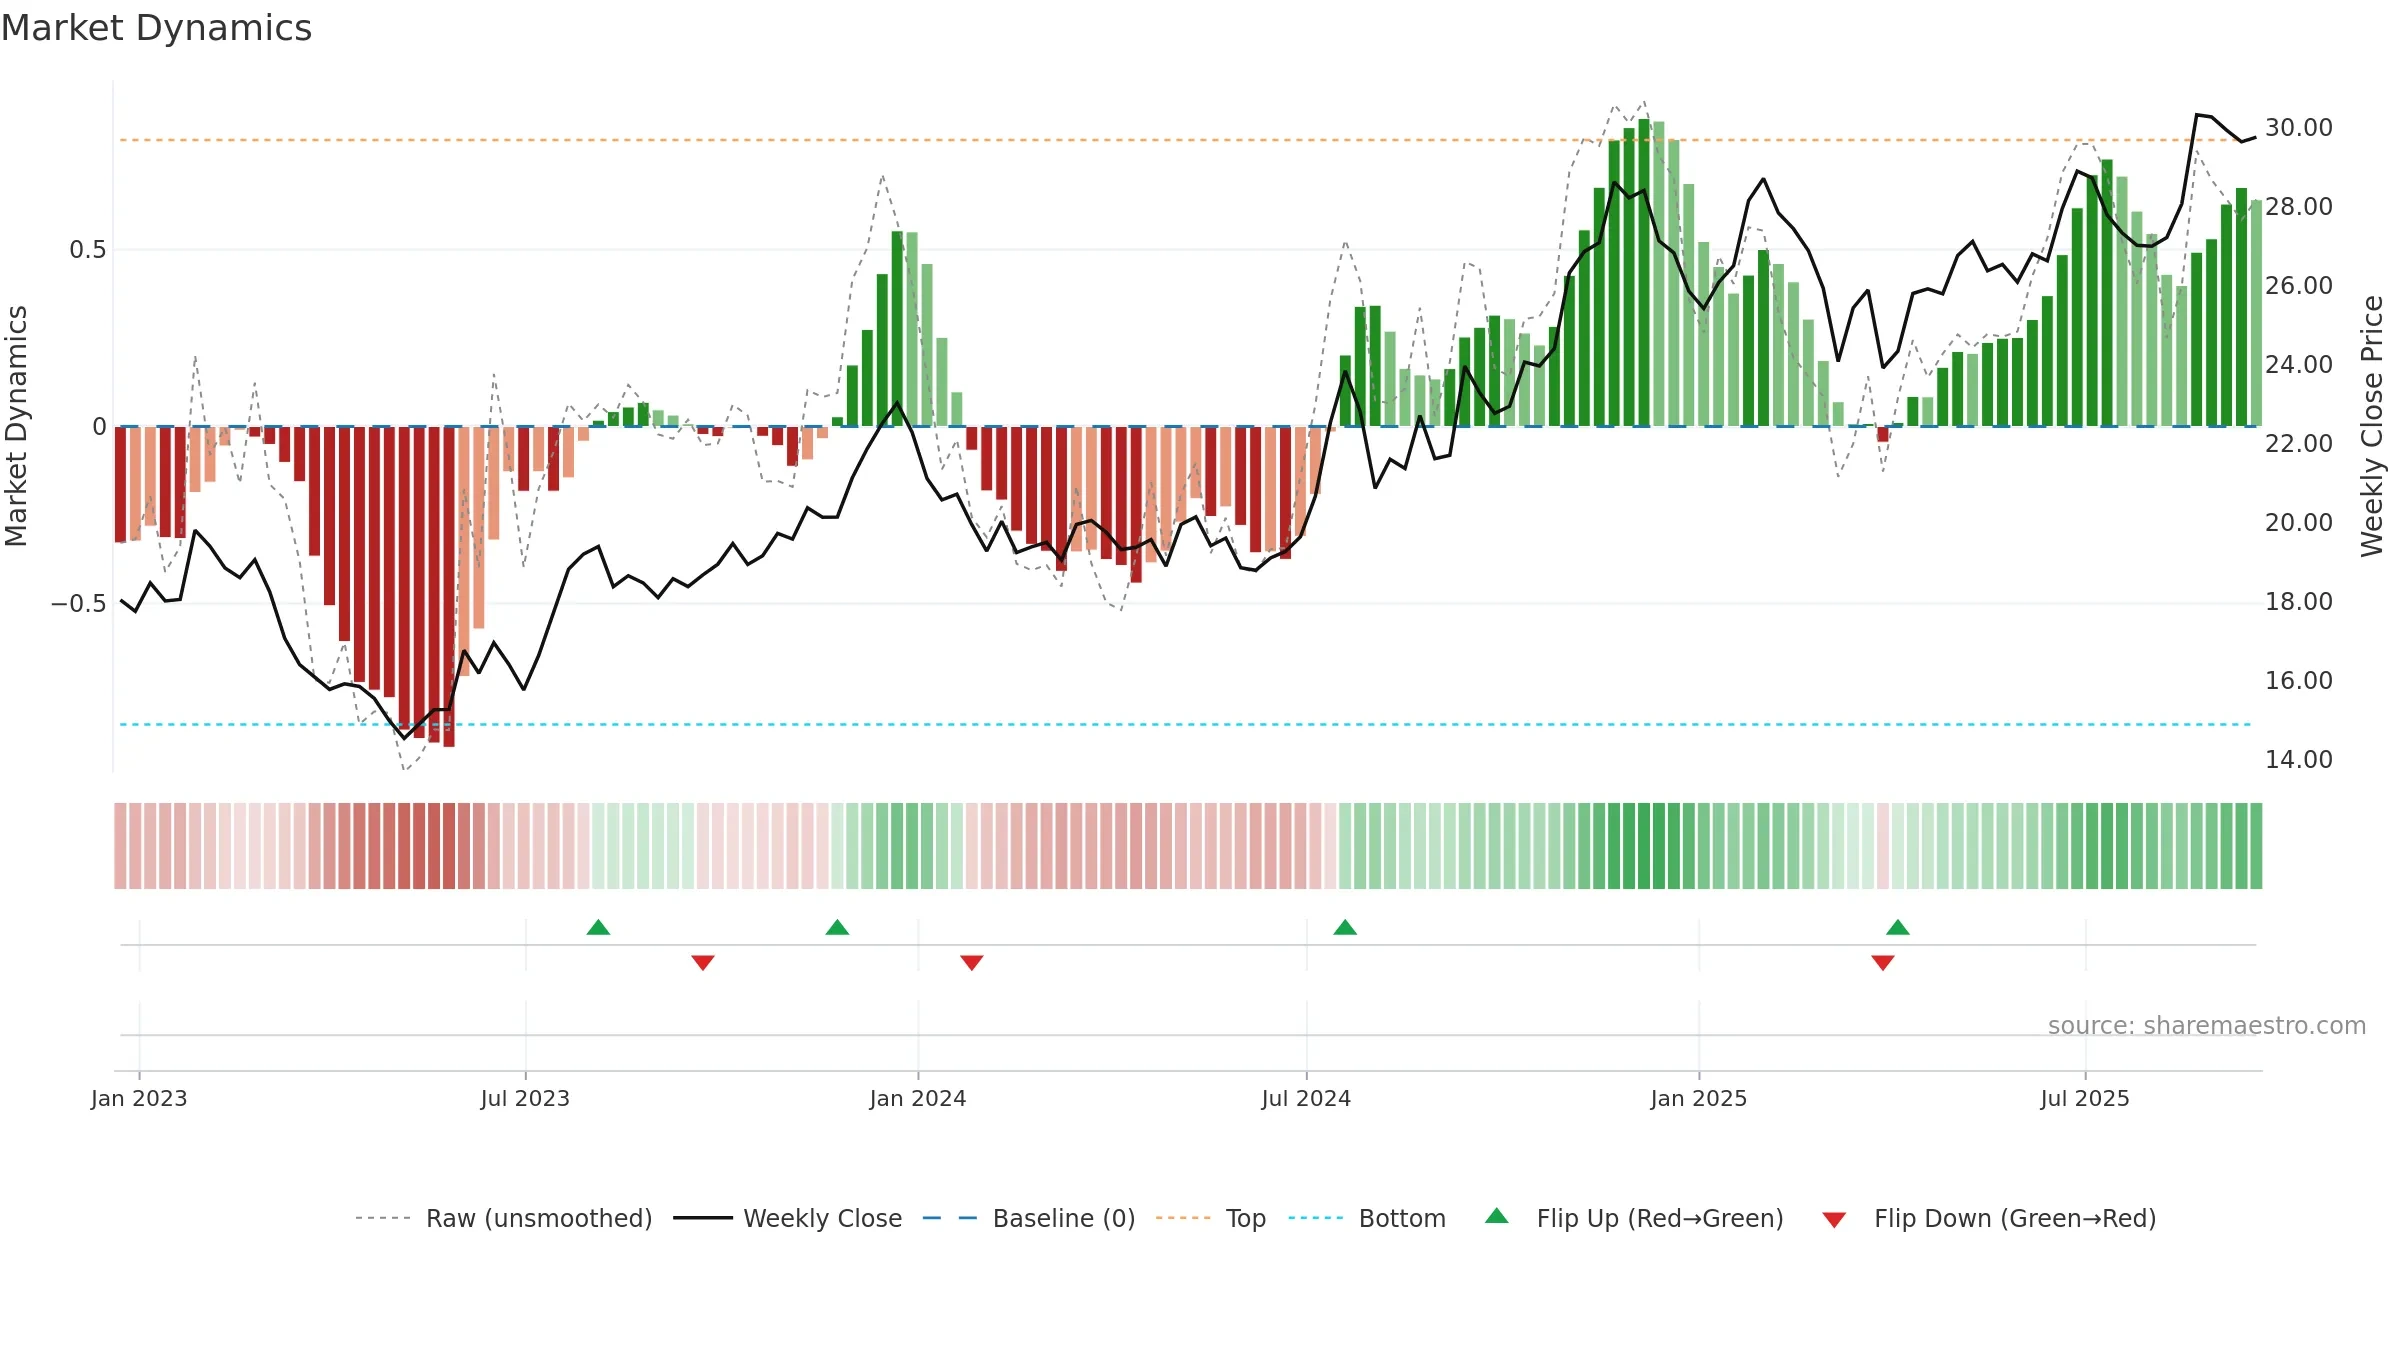Click the 20.00 price axis label
The image size is (2400, 1350).
(x=2299, y=523)
